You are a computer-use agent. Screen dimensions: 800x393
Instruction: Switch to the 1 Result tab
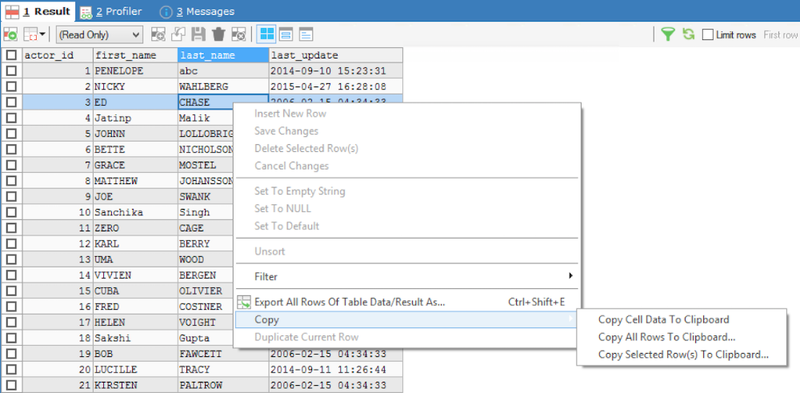point(38,11)
